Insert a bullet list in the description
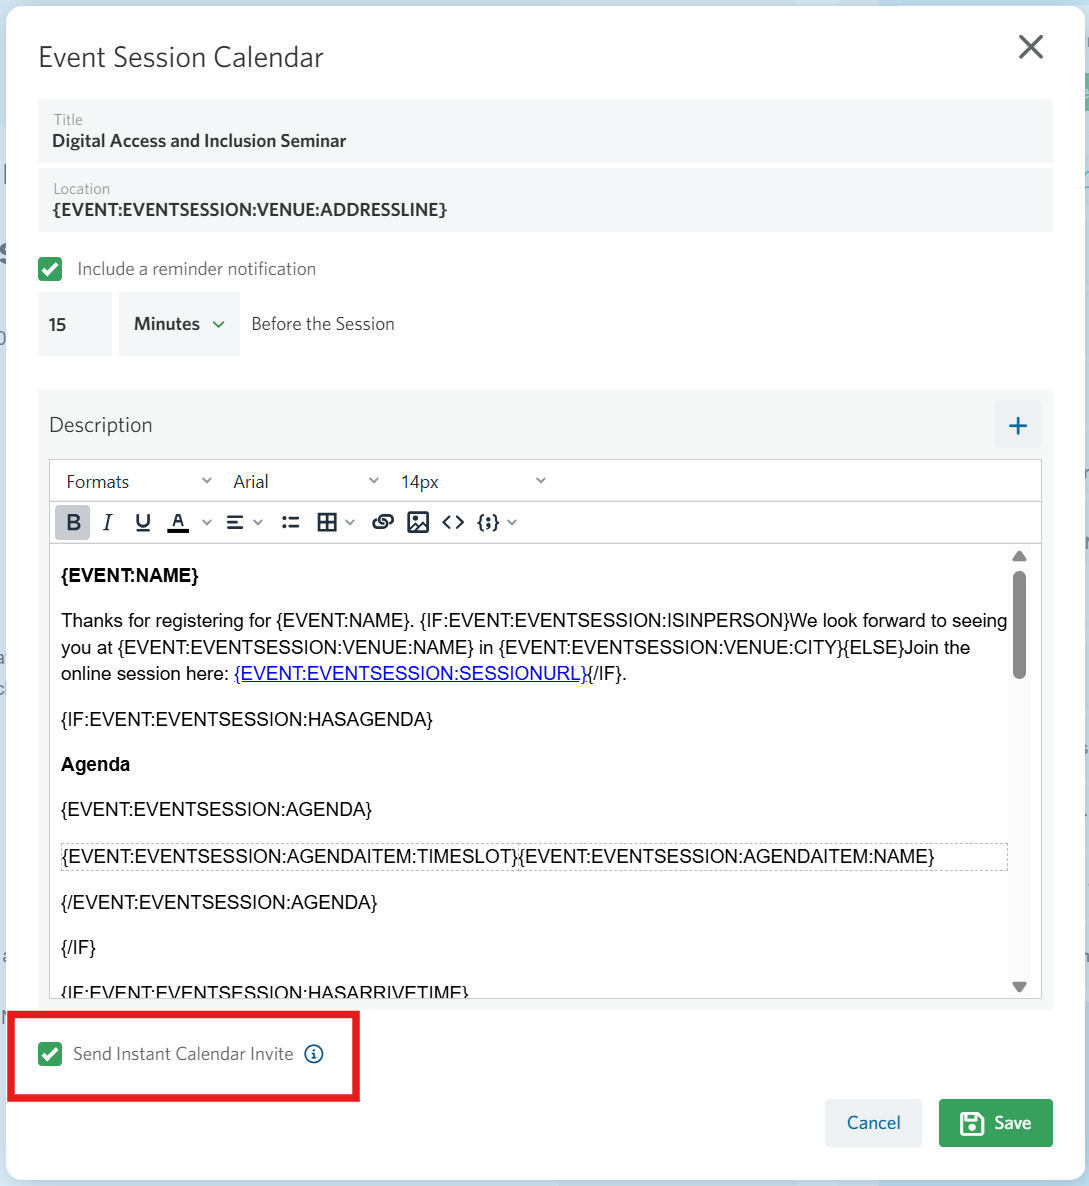This screenshot has height=1186, width=1089. 291,522
